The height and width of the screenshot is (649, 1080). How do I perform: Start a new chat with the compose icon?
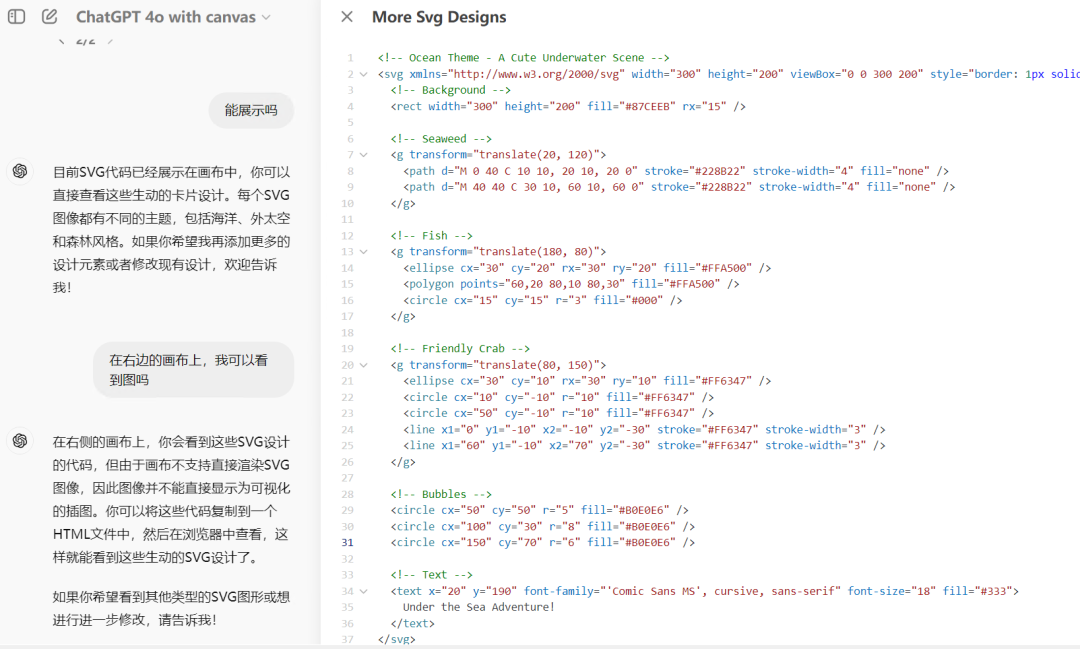[x=50, y=17]
